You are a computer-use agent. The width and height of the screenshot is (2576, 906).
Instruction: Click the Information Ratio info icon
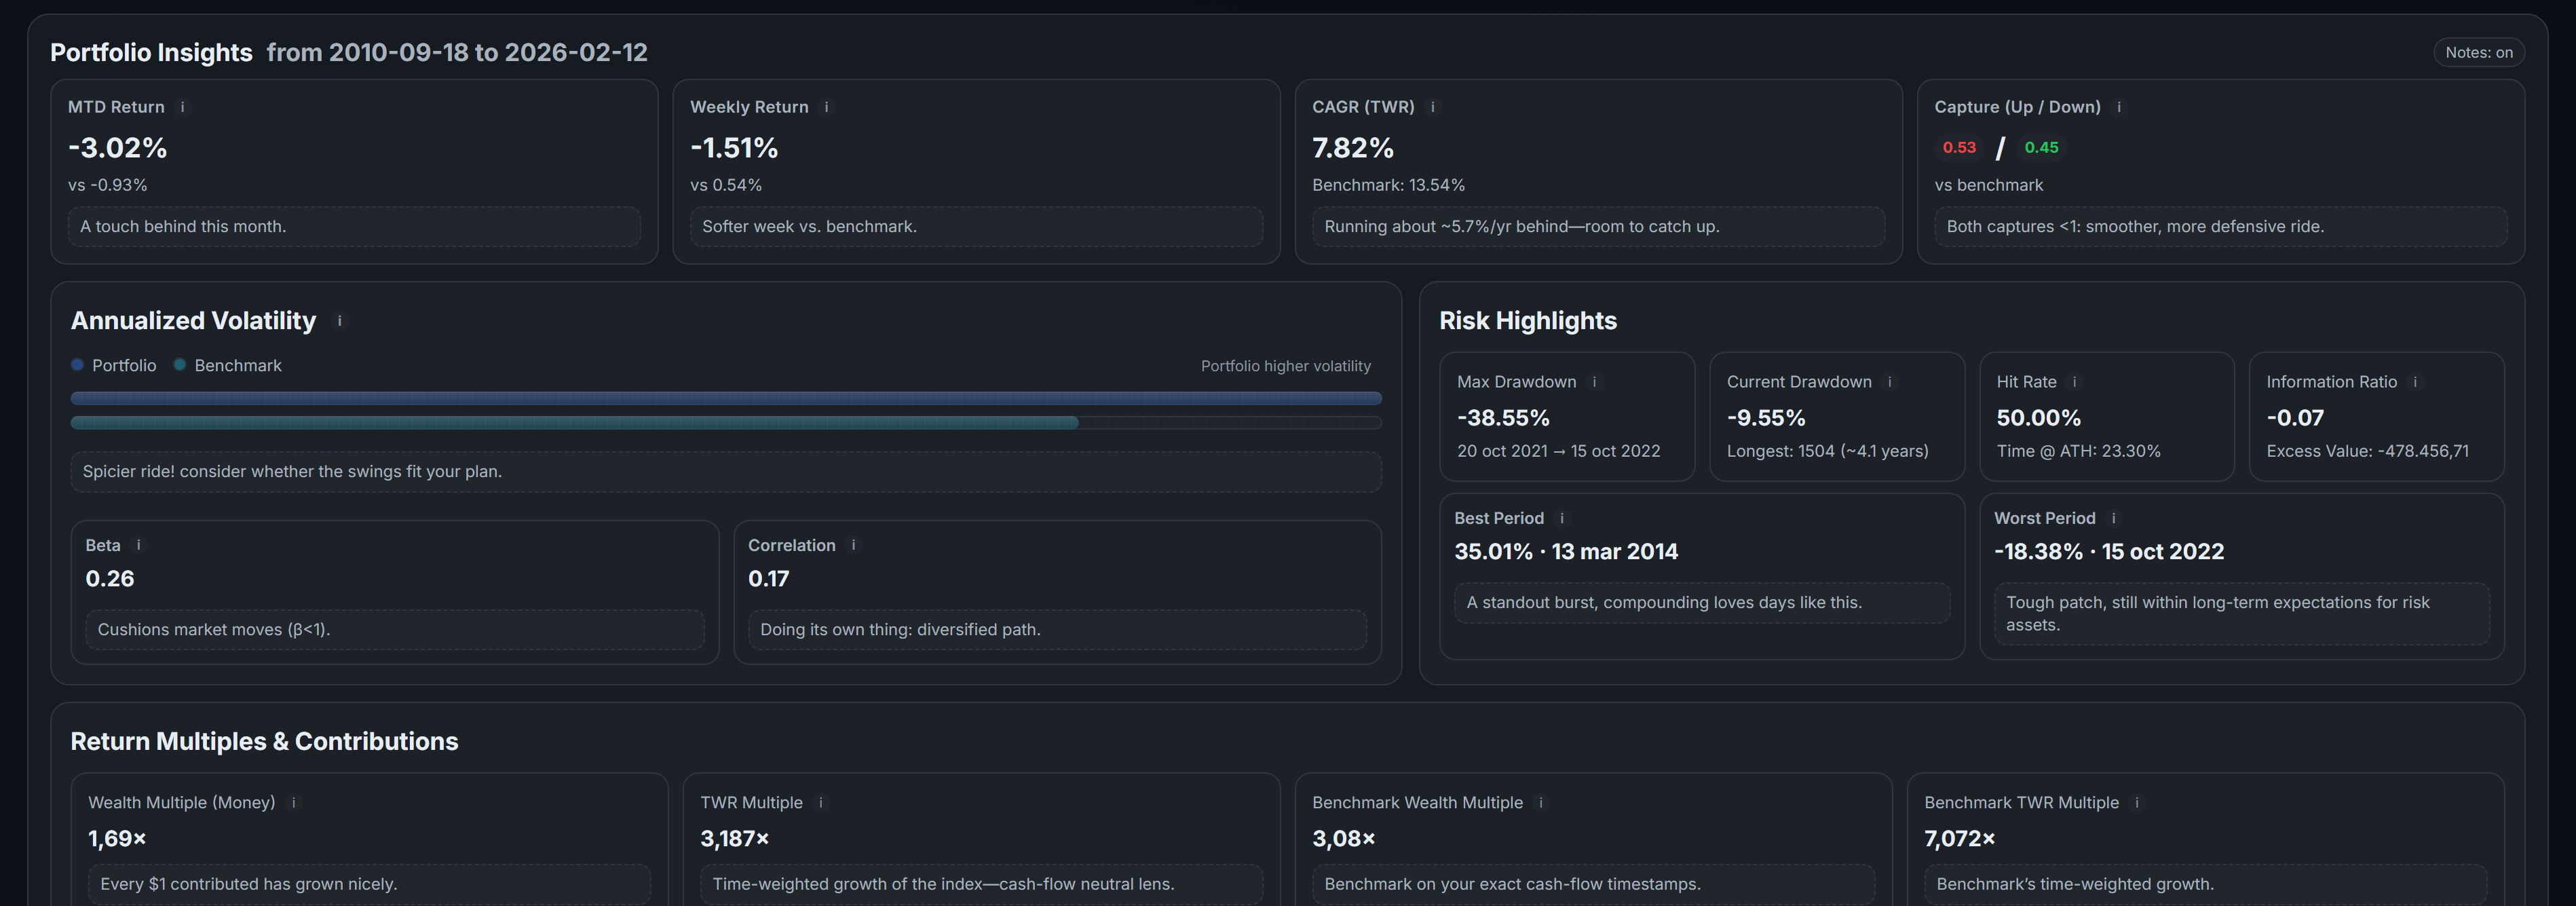2415,382
